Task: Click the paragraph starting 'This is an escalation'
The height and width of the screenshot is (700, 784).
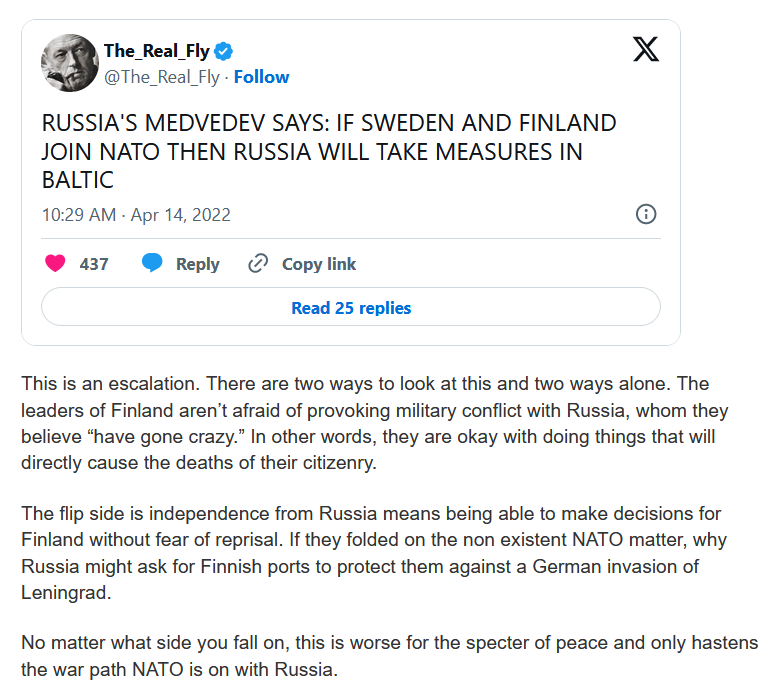Action: pyautogui.click(x=374, y=424)
